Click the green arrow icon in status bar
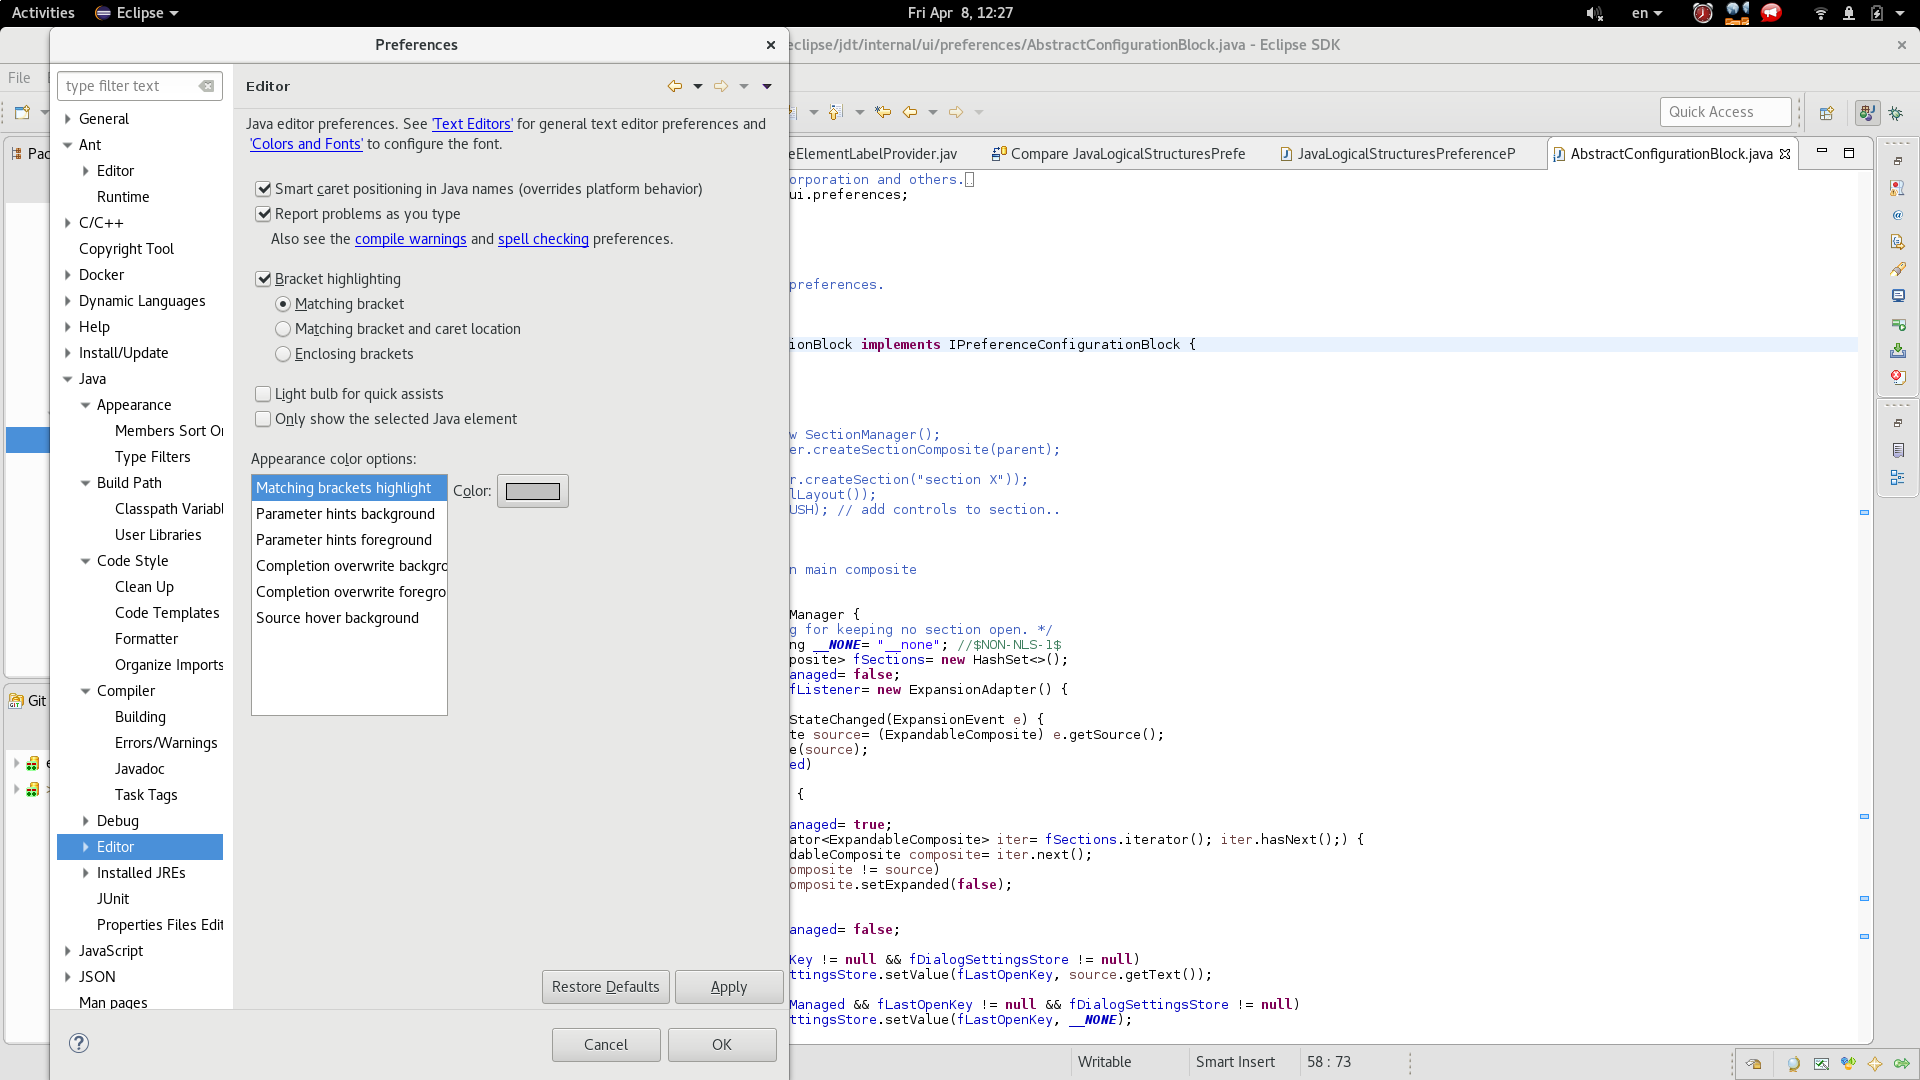 click(x=1902, y=1064)
